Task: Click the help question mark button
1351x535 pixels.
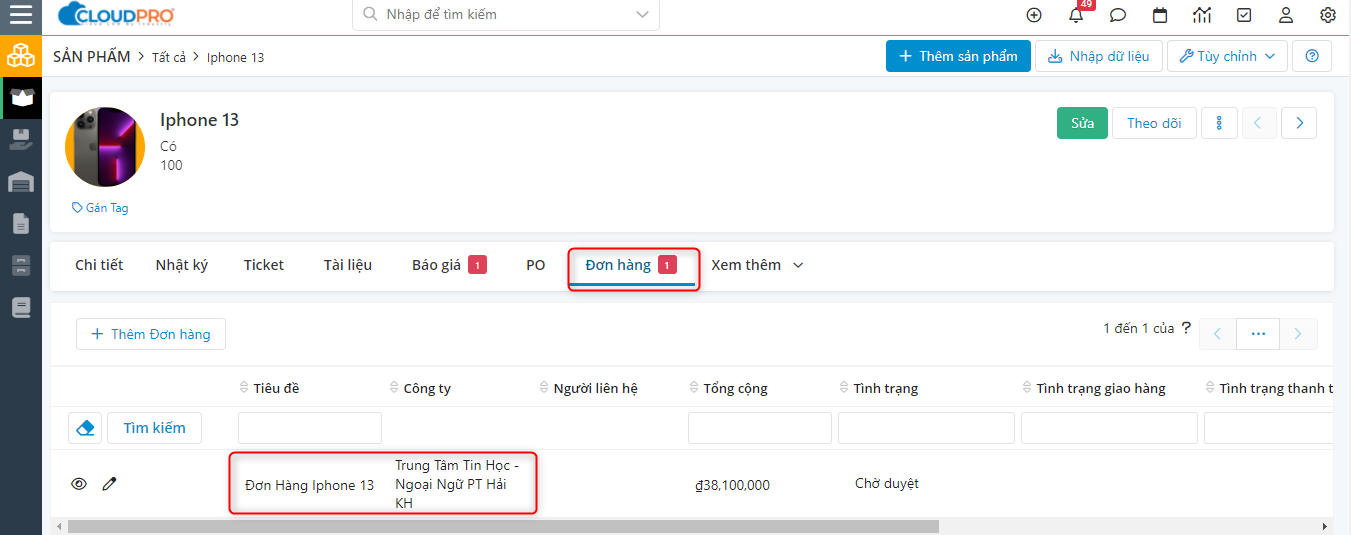Action: pos(1312,56)
